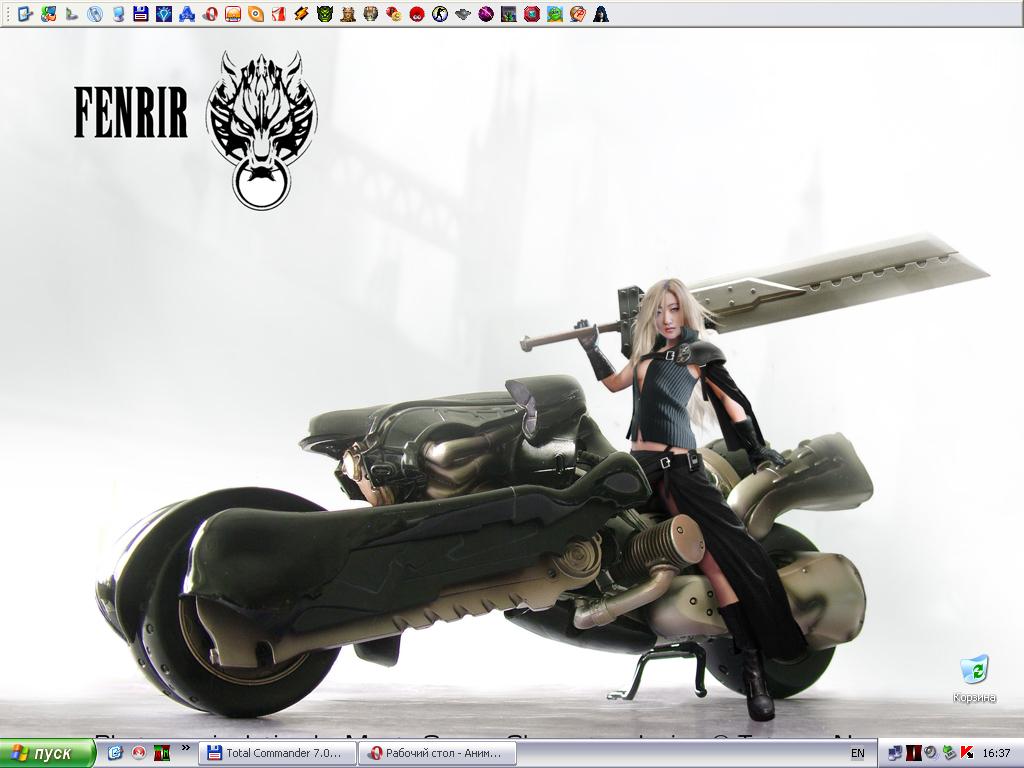The width and height of the screenshot is (1024, 768).
Task: Open the dark-blue lightbulb shortcut in top toolbar
Action: (x=164, y=13)
